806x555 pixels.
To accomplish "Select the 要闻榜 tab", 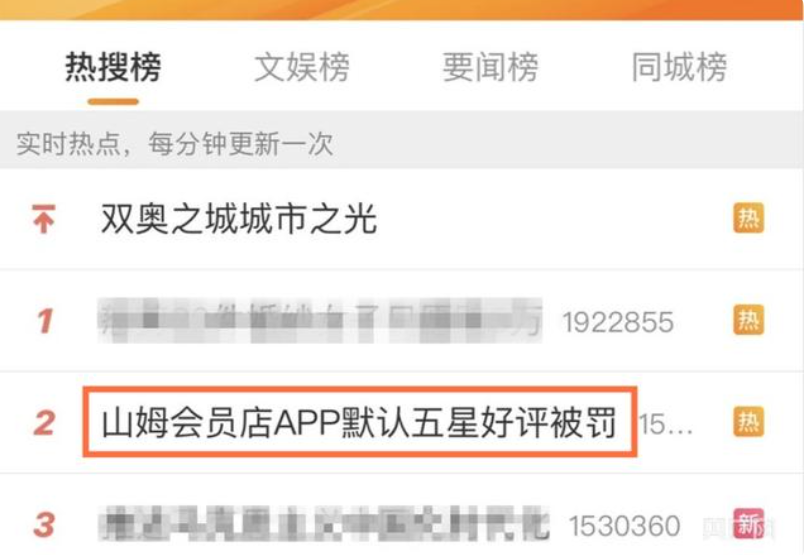I will point(490,67).
